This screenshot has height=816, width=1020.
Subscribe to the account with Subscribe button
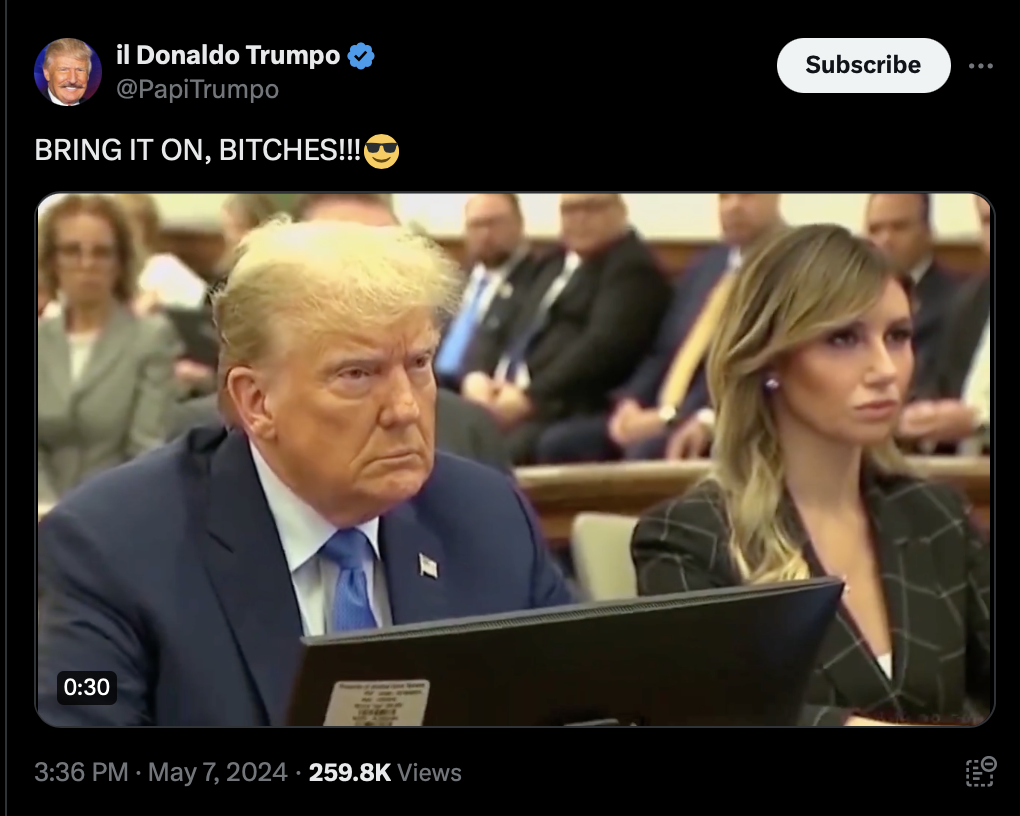tap(863, 65)
